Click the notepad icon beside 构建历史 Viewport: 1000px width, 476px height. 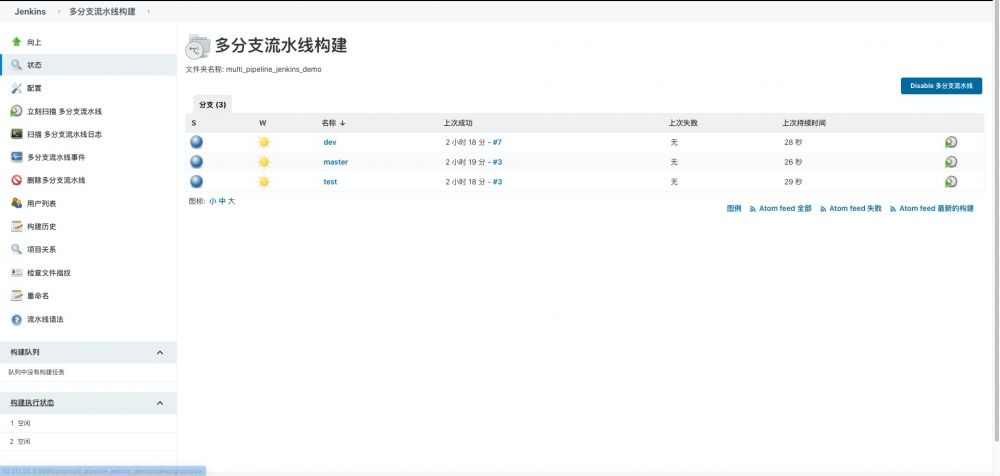[17, 227]
